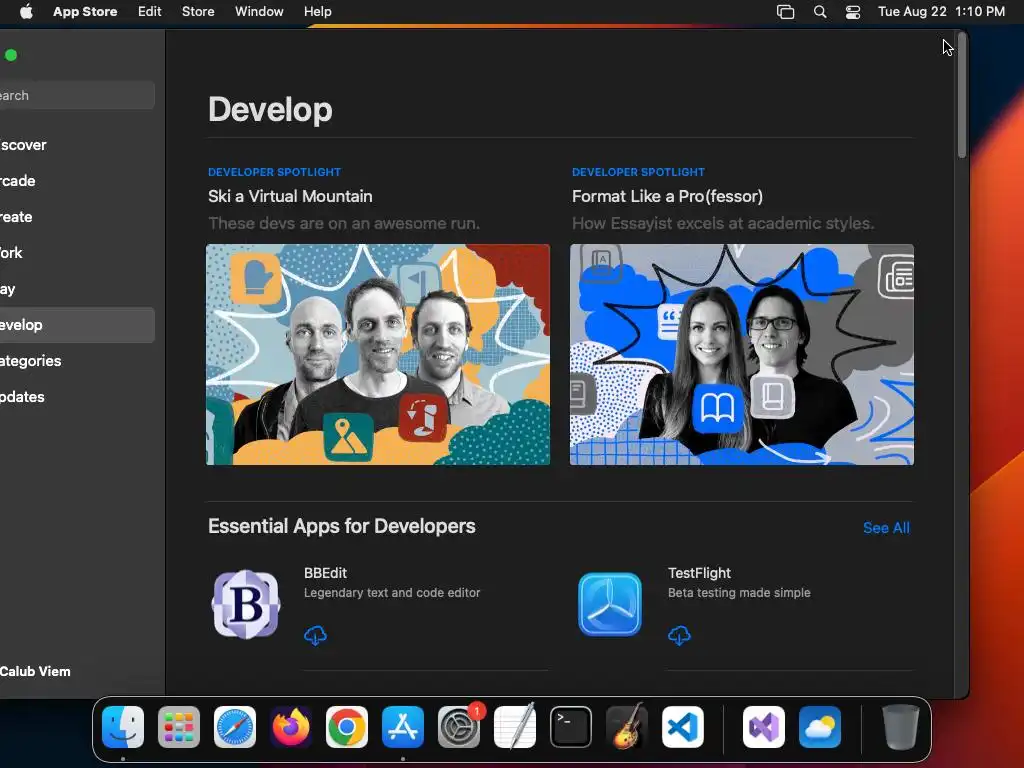
Task: Select Discover in the sidebar
Action: tap(77, 145)
